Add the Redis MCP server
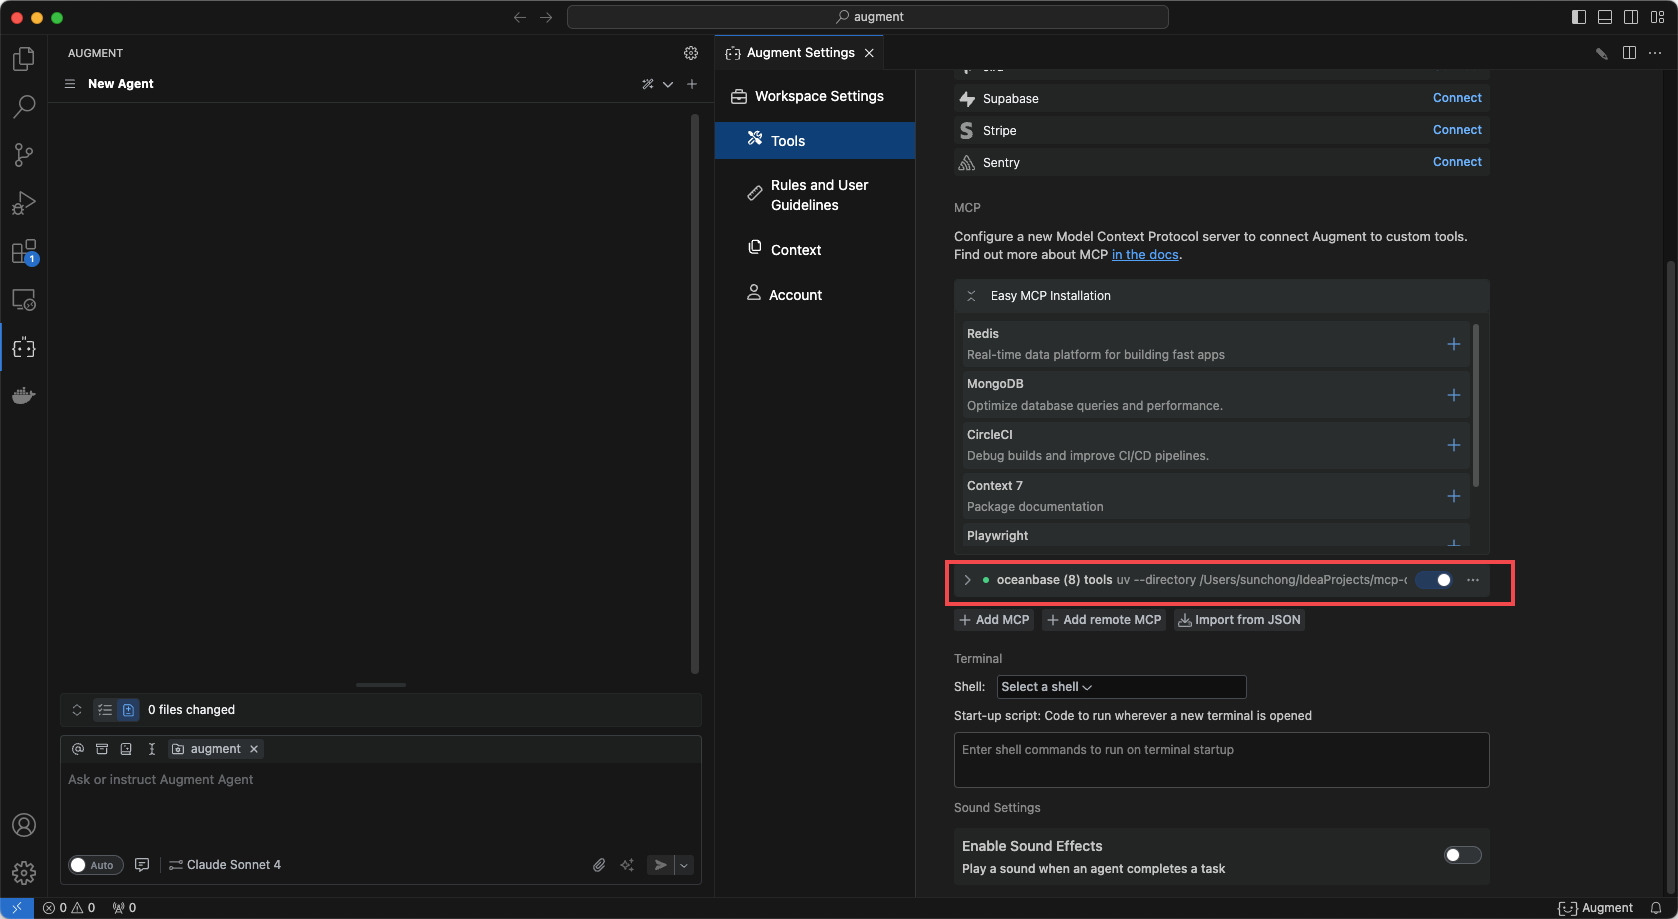Image resolution: width=1678 pixels, height=919 pixels. (1454, 344)
